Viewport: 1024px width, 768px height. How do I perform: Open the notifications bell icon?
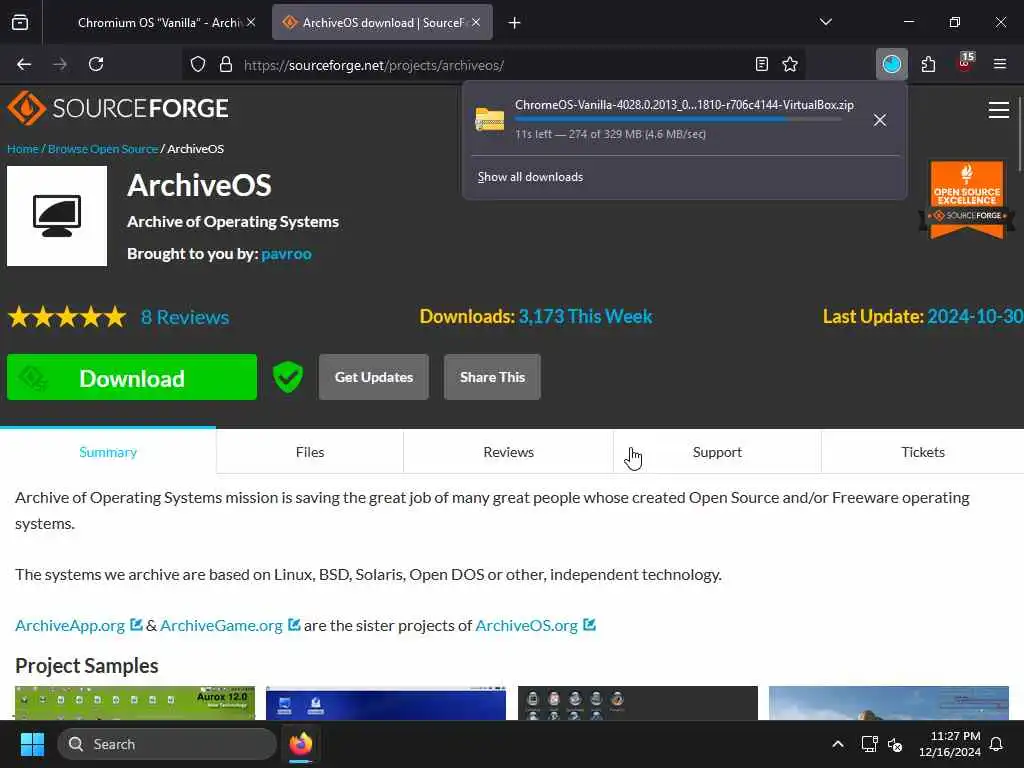(997, 744)
